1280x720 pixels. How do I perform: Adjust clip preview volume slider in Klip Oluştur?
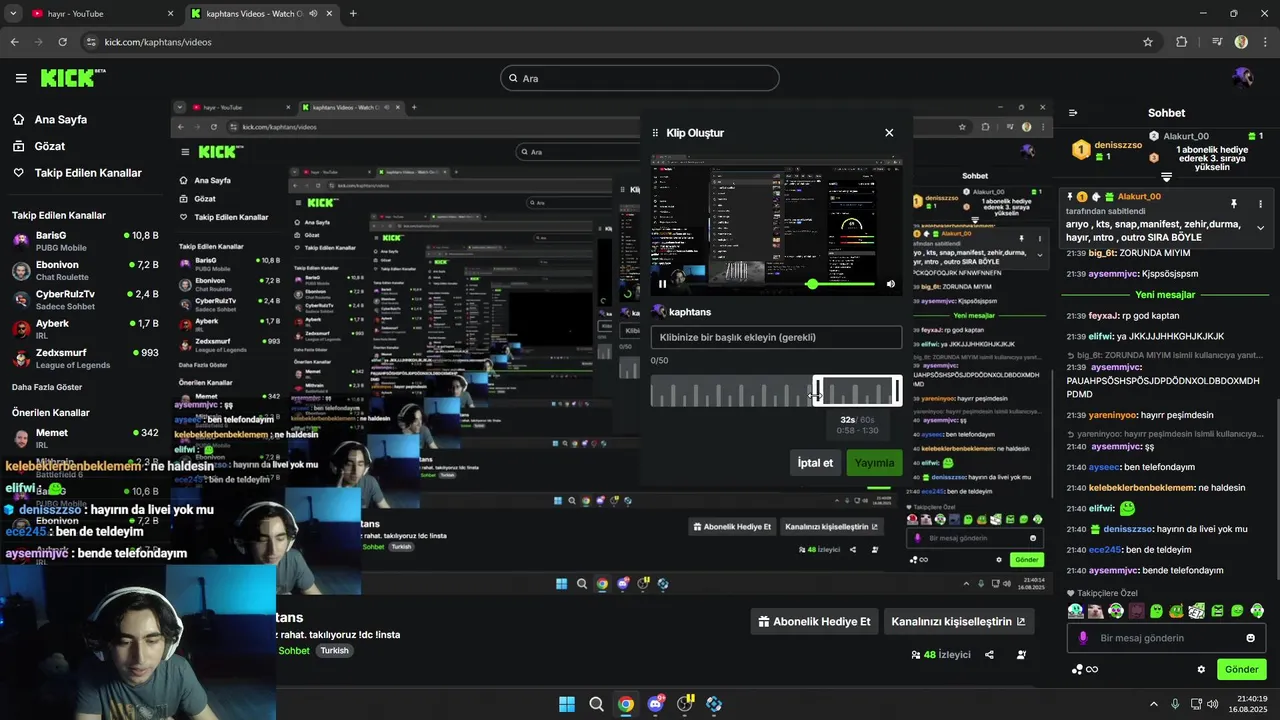[x=841, y=284]
